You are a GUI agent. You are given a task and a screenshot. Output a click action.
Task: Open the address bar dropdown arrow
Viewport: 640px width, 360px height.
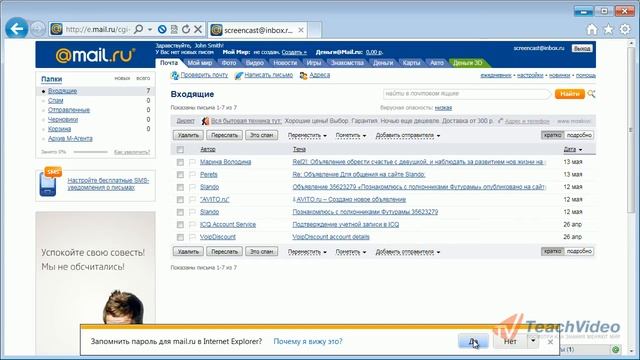point(150,29)
